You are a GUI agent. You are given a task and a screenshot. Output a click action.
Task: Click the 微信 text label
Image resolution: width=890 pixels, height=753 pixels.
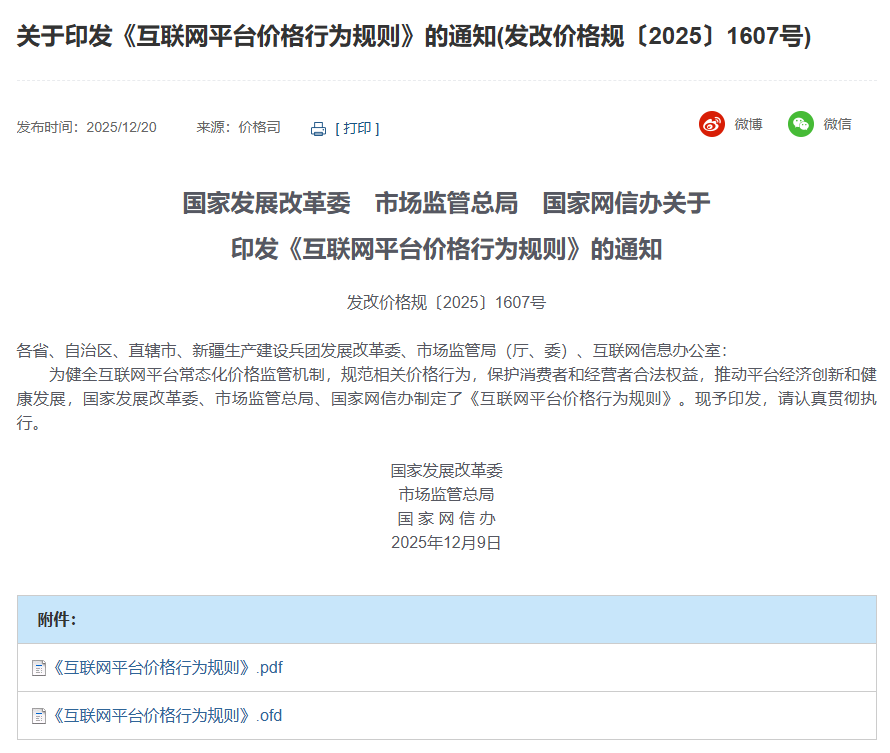click(x=837, y=124)
